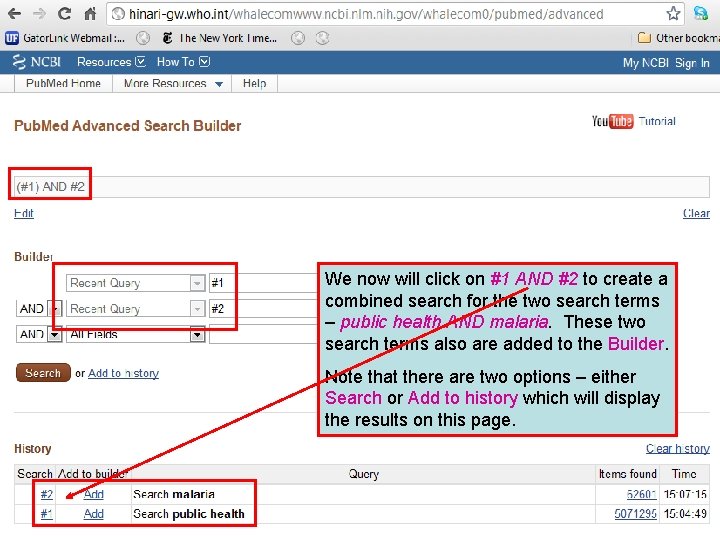This screenshot has height=540, width=720.
Task: Click the Edit link under the search box
Action: [24, 214]
